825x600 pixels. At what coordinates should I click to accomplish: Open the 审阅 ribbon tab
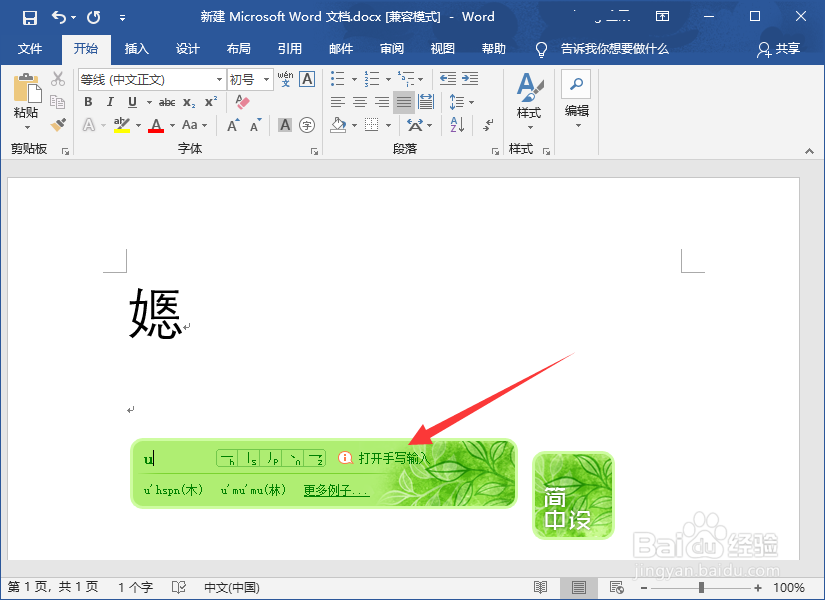[x=391, y=49]
